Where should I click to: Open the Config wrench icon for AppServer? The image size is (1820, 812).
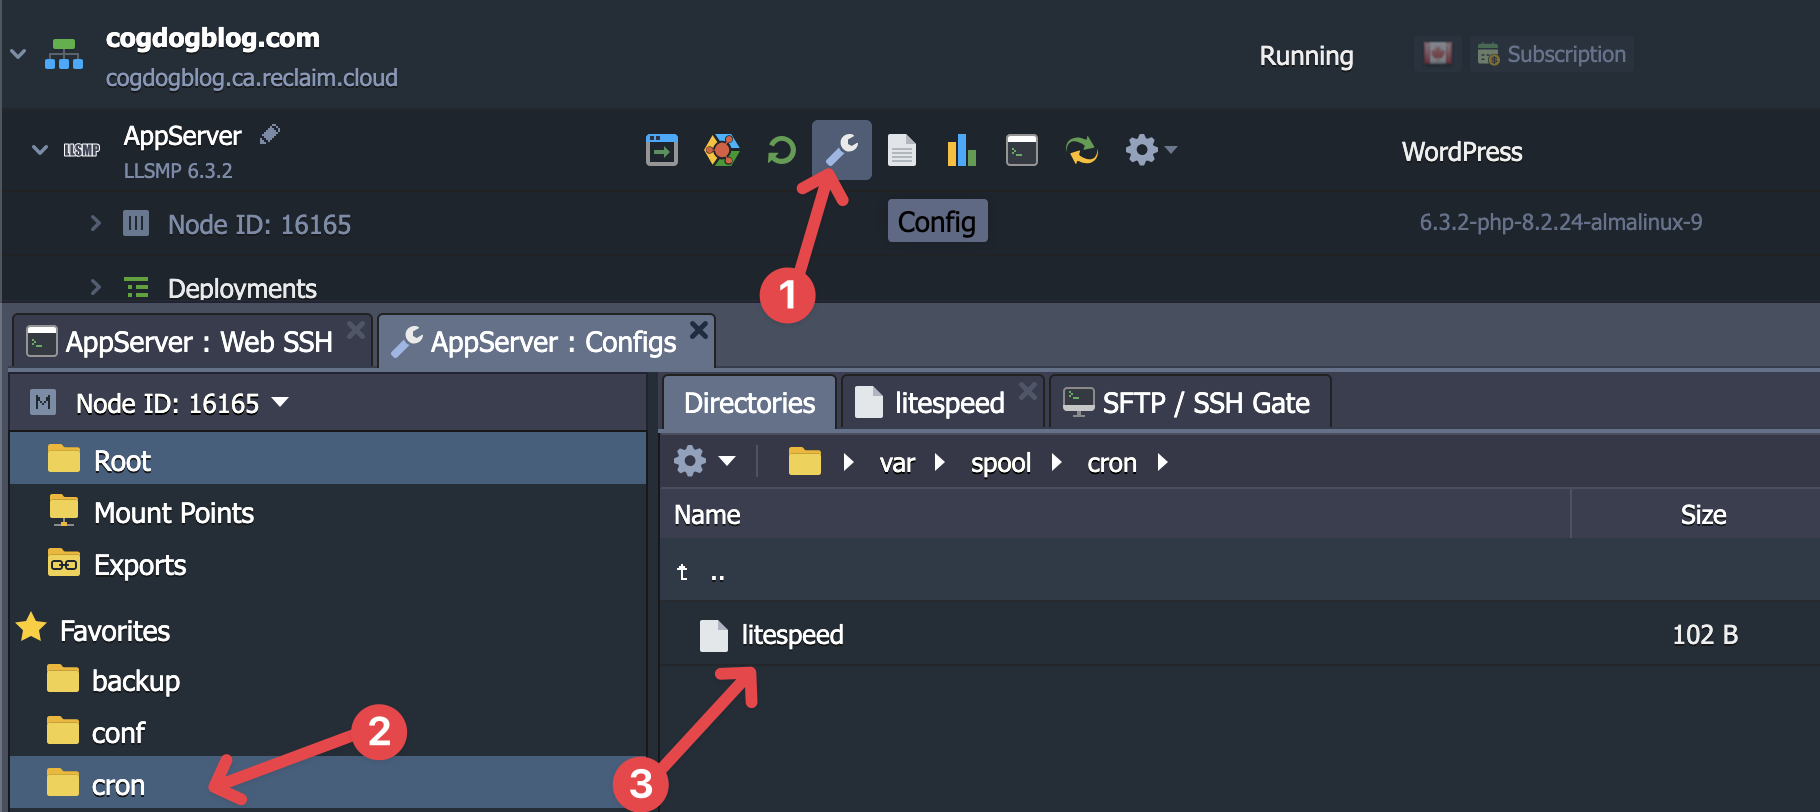(x=841, y=150)
